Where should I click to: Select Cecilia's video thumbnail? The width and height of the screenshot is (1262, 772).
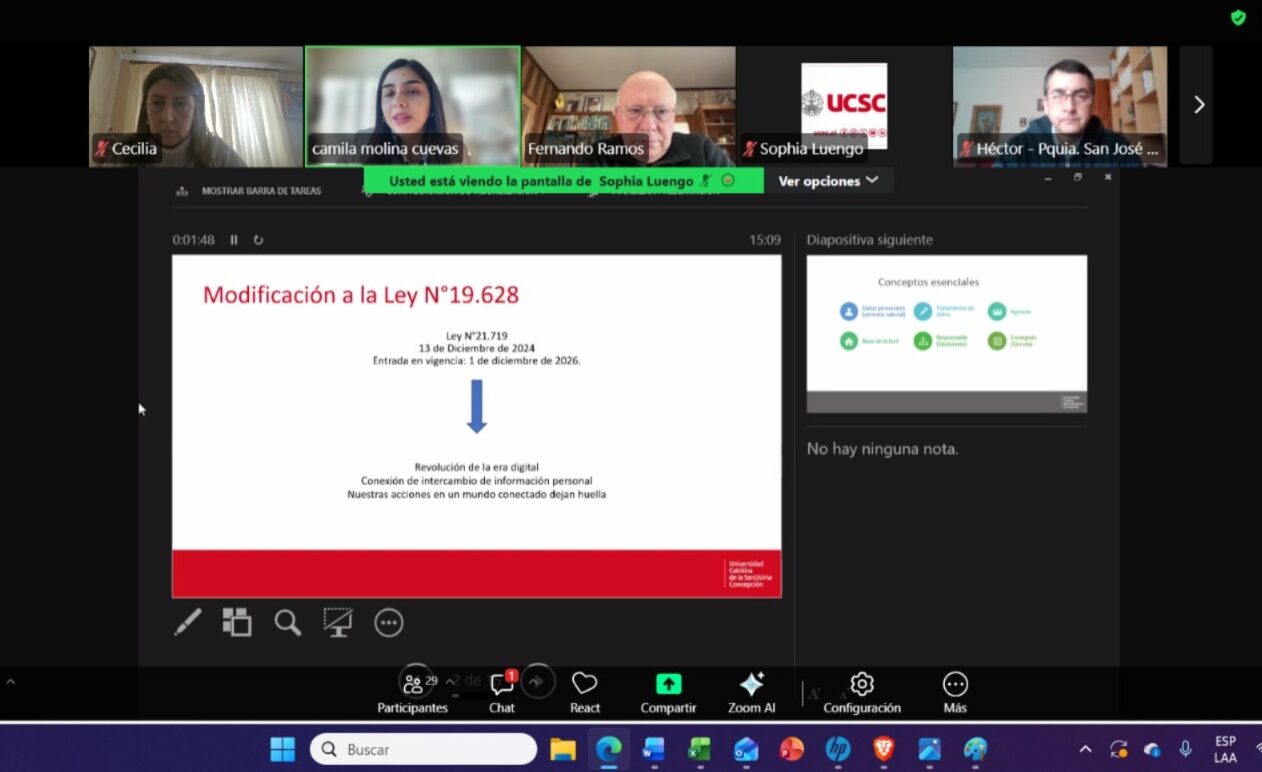(x=195, y=106)
